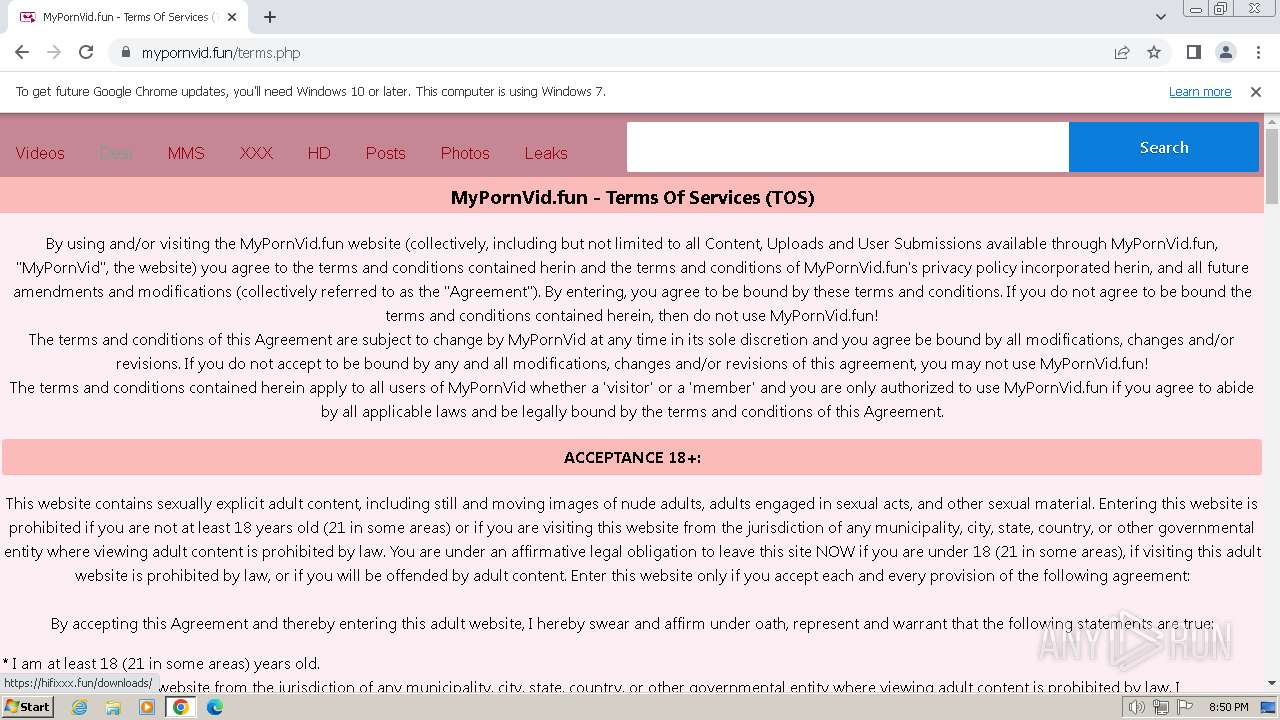Go back with the browser back arrow
Image resolution: width=1280 pixels, height=720 pixels.
point(22,52)
